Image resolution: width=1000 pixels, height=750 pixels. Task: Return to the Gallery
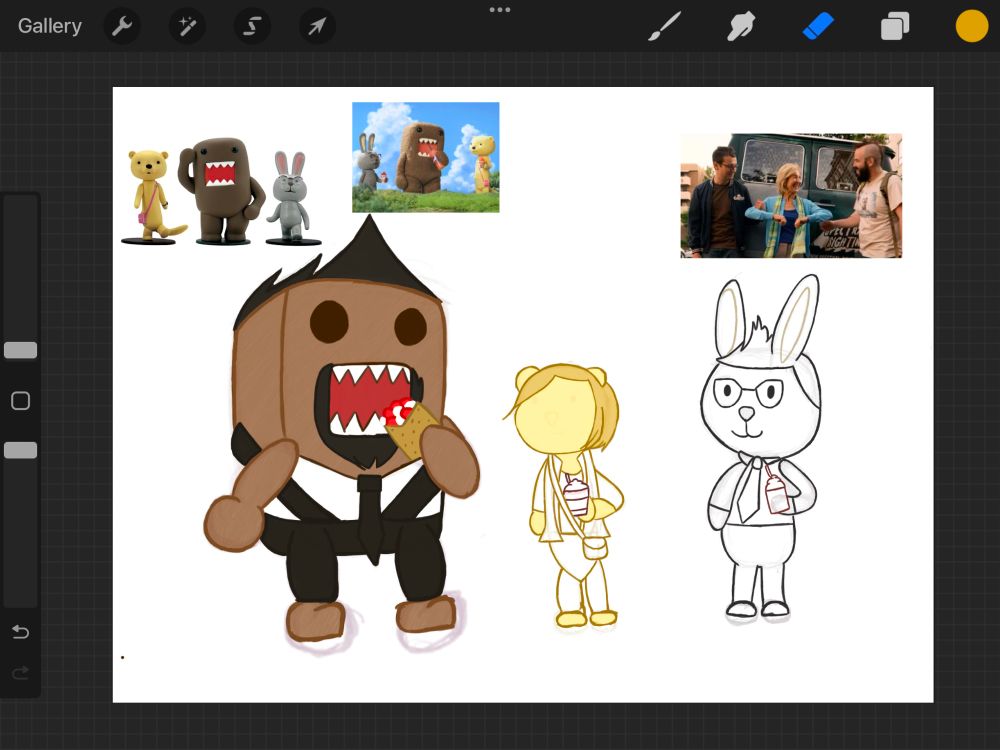click(x=50, y=26)
